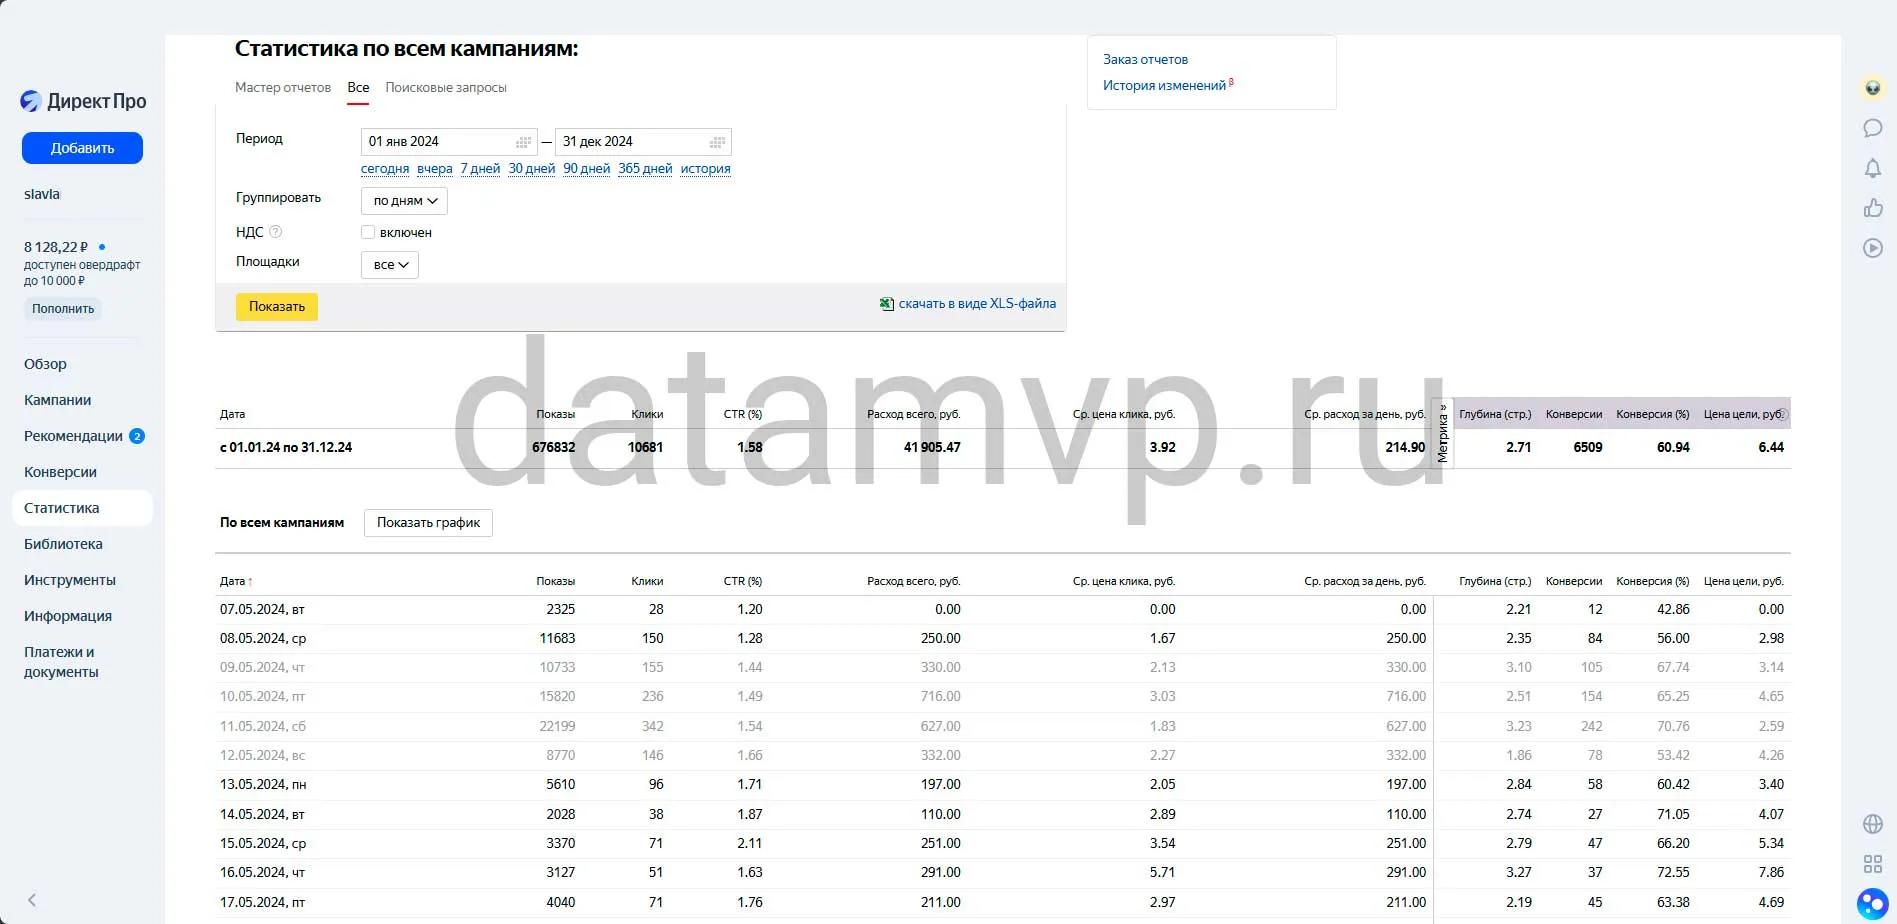Viewport: 1897px width, 924px height.
Task: Sort table by Дата column header
Action: click(x=236, y=581)
